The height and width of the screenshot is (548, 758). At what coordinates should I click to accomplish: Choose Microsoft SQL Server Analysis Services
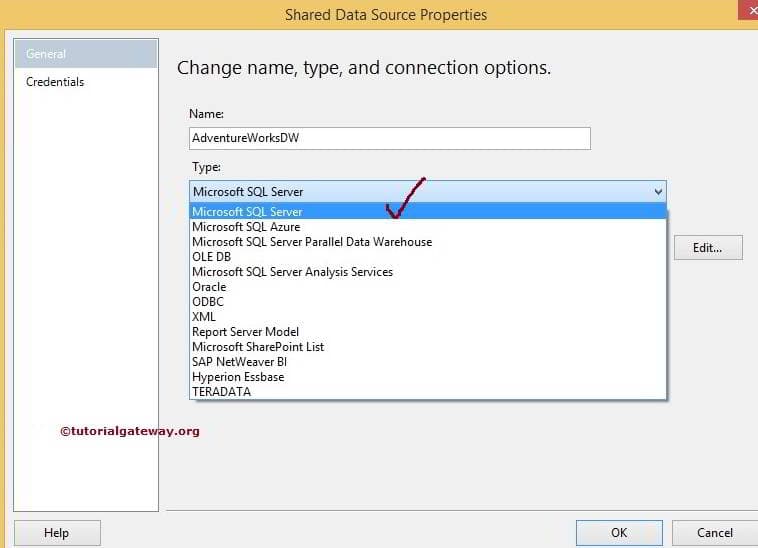(x=427, y=272)
